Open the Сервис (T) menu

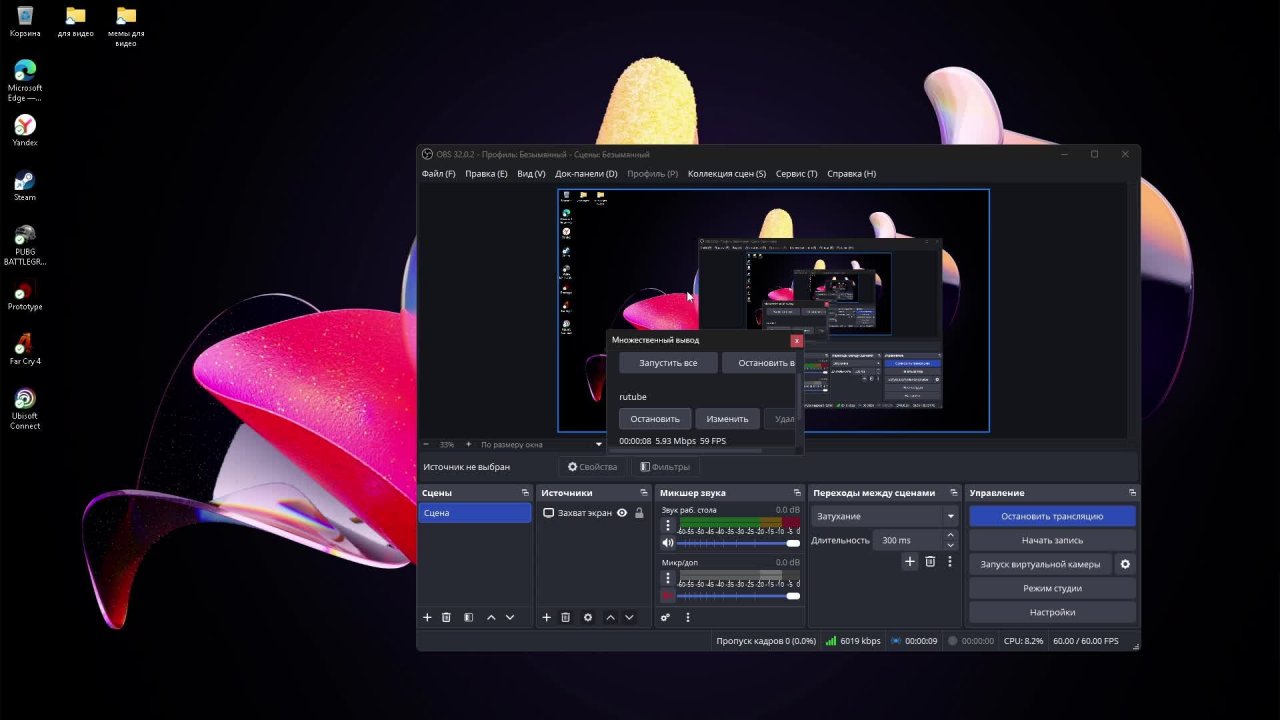coord(796,174)
